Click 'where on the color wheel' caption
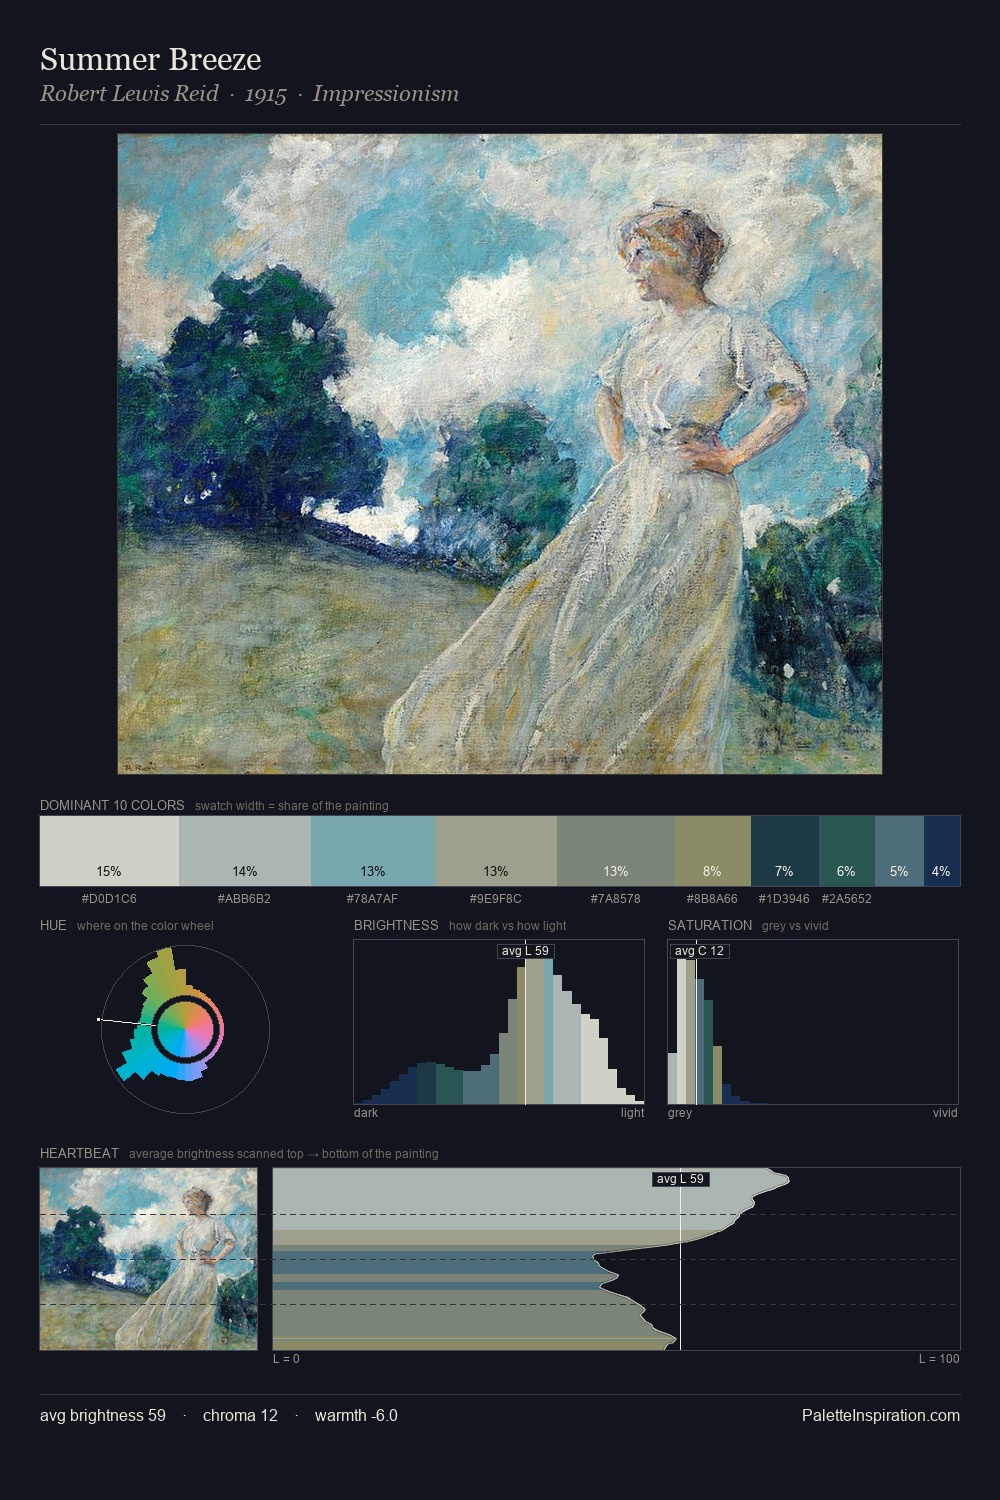Viewport: 1000px width, 1500px height. point(145,925)
